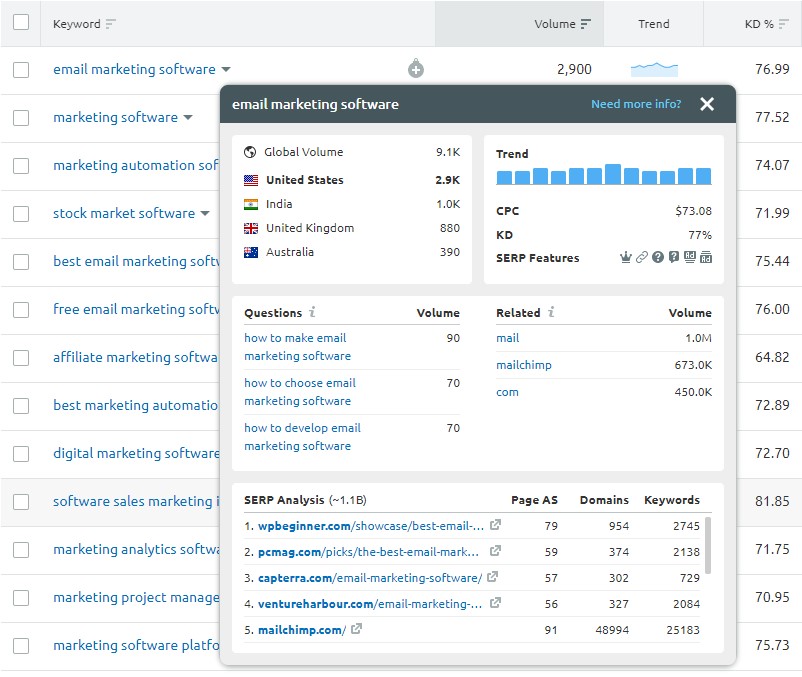Toggle the select-all checkbox in the header

click(x=21, y=22)
